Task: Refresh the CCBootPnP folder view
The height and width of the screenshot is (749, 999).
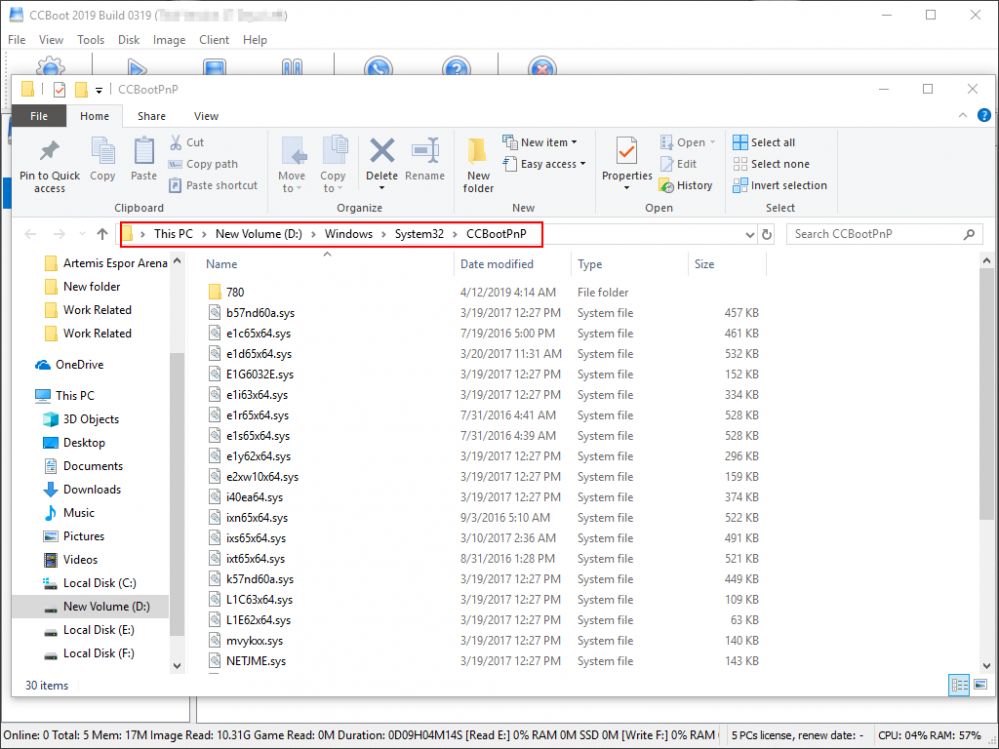Action: tap(766, 234)
